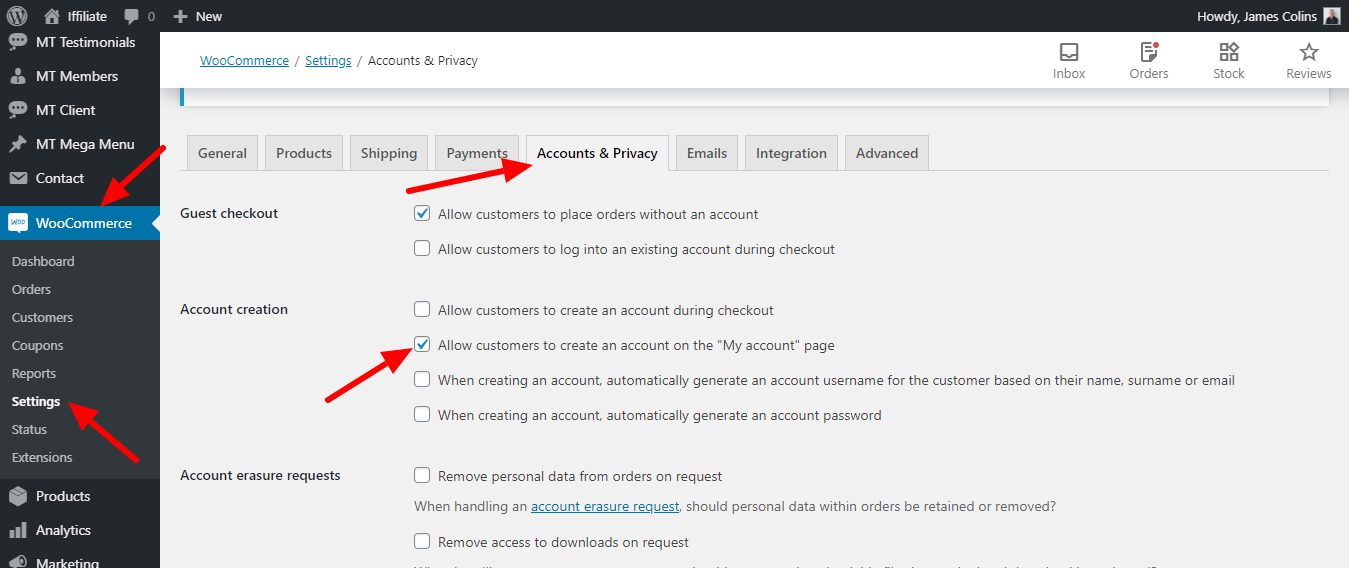Switch to the Emails tab
This screenshot has width=1349, height=568.
point(707,153)
